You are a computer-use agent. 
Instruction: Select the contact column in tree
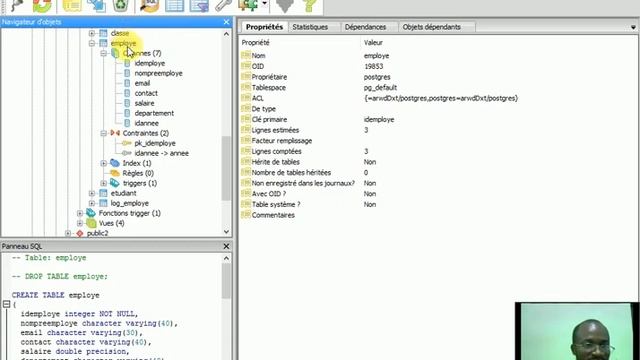click(146, 93)
